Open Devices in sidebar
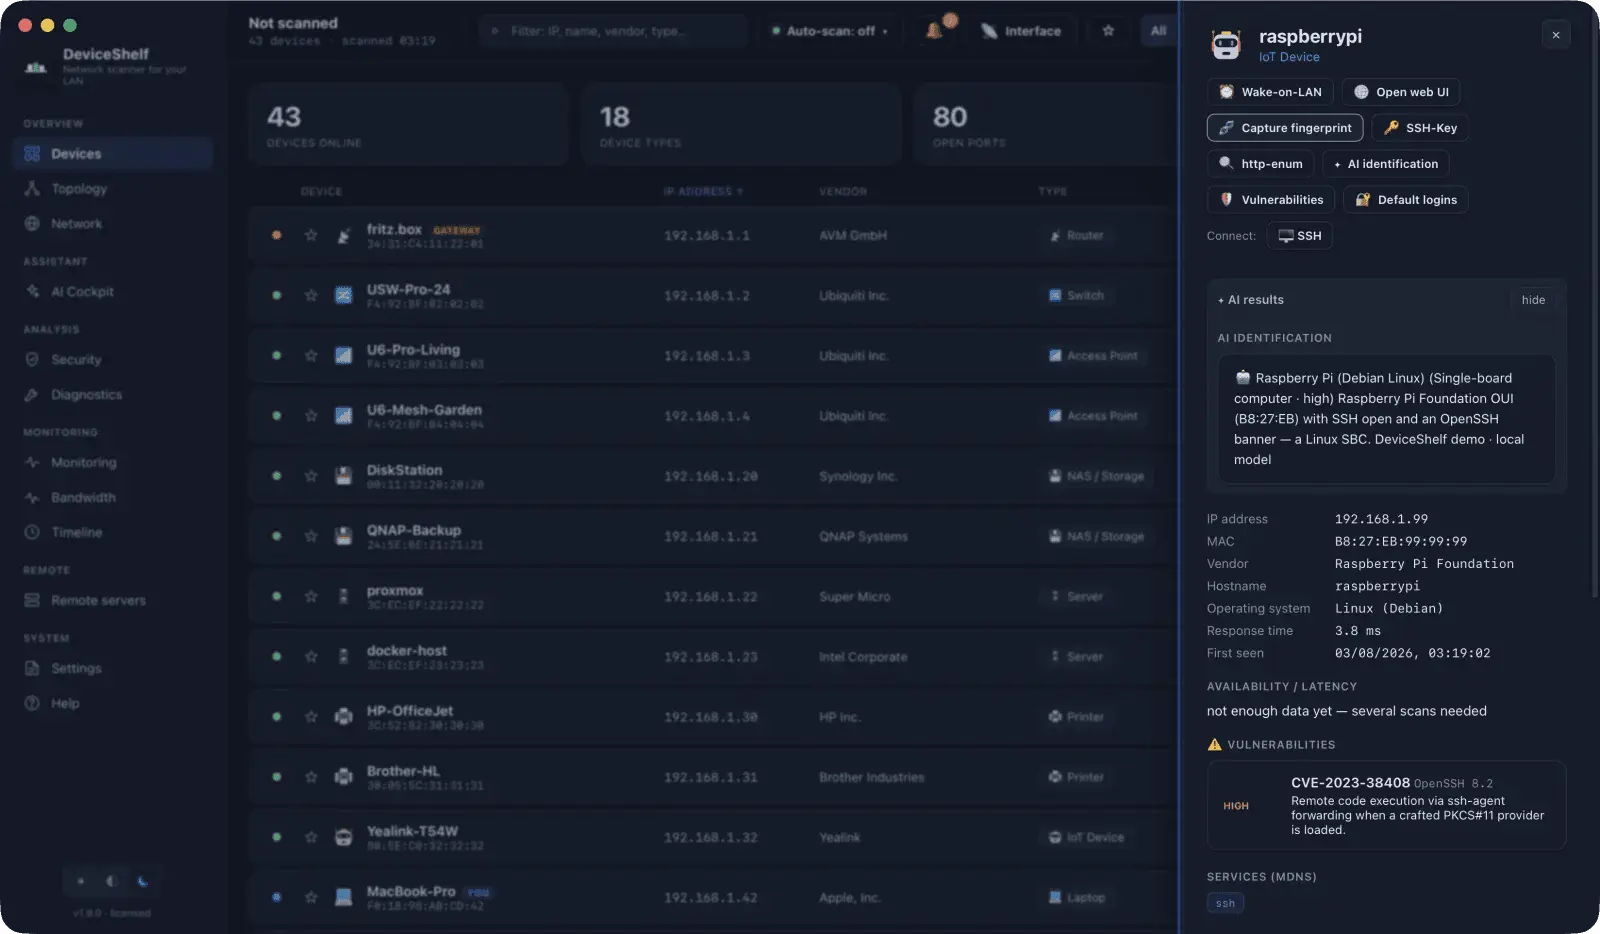Image resolution: width=1600 pixels, height=934 pixels. [113, 154]
